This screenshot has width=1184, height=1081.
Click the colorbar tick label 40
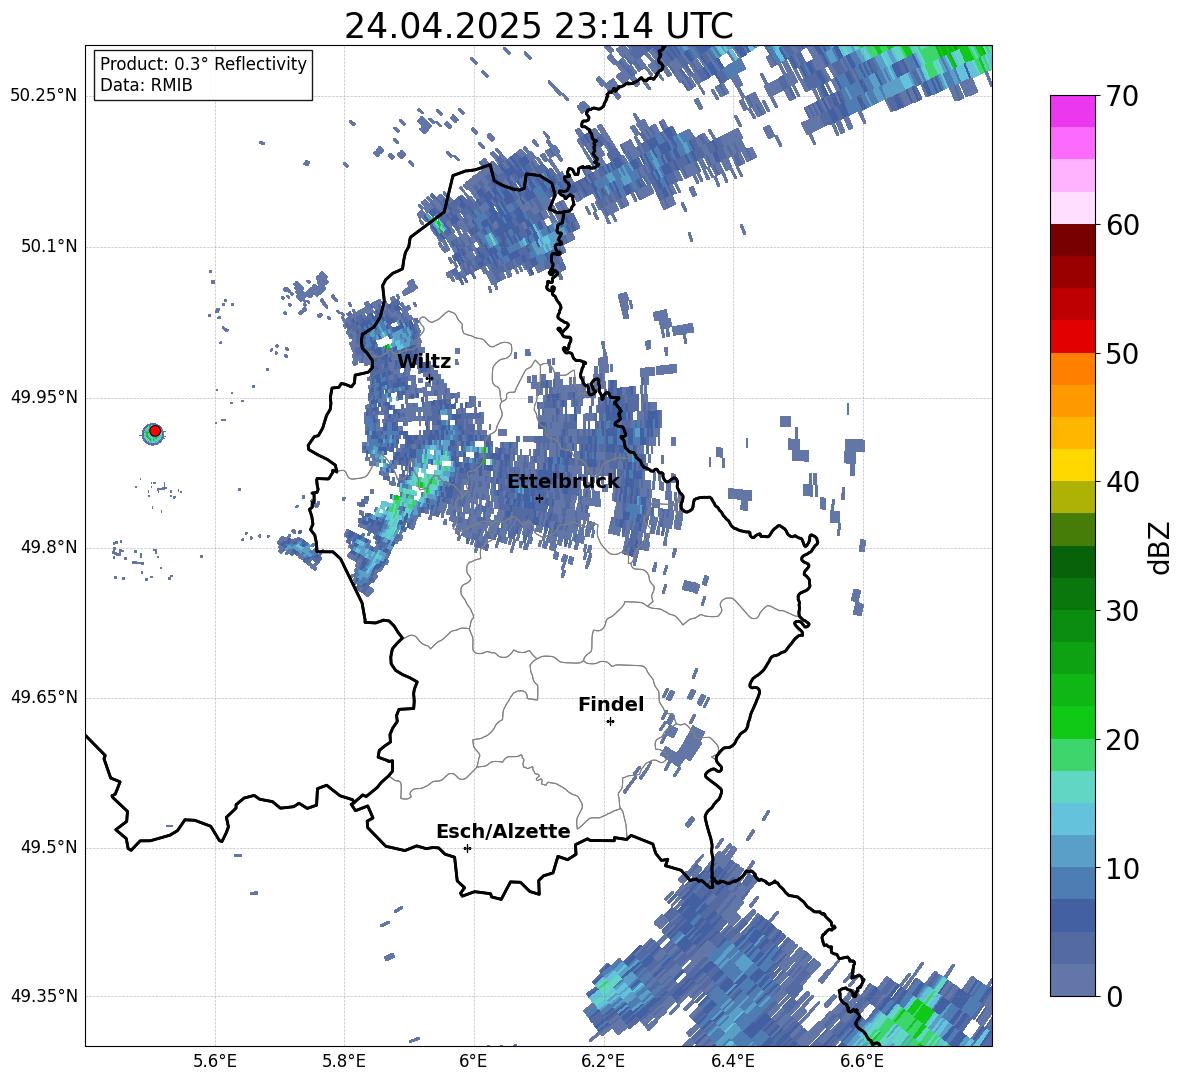[1122, 482]
